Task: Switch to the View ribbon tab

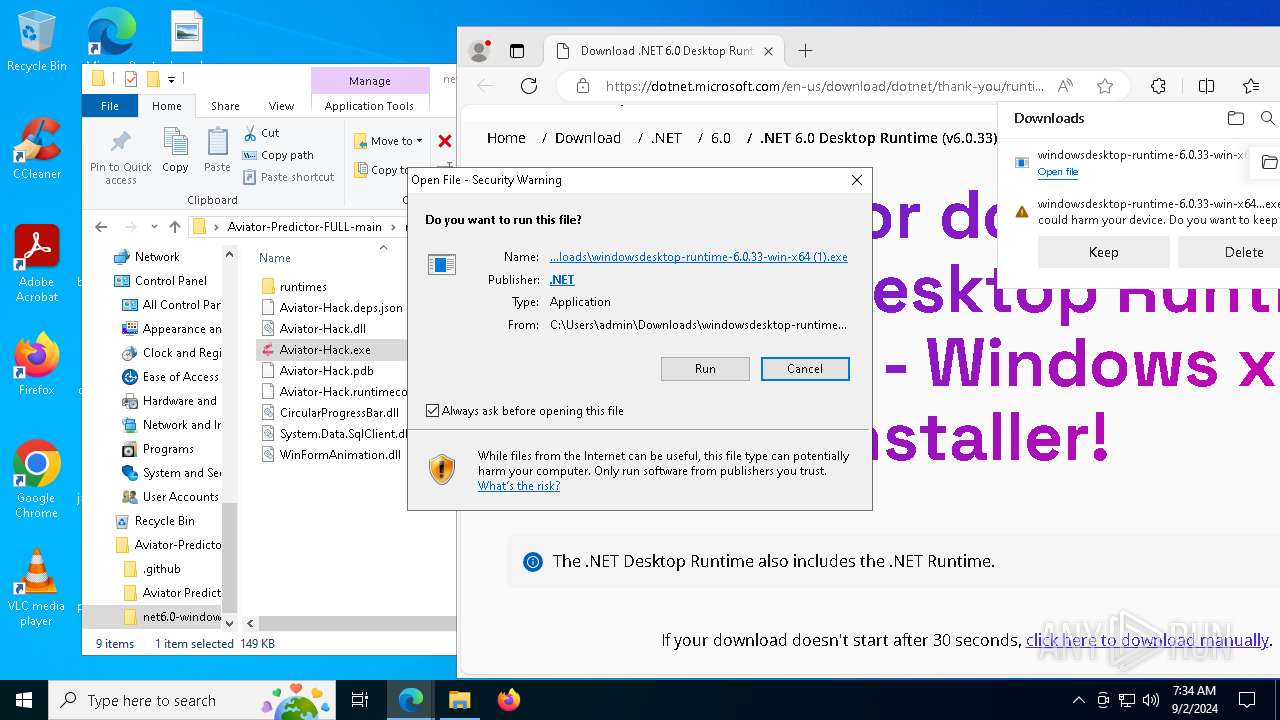Action: [282, 106]
